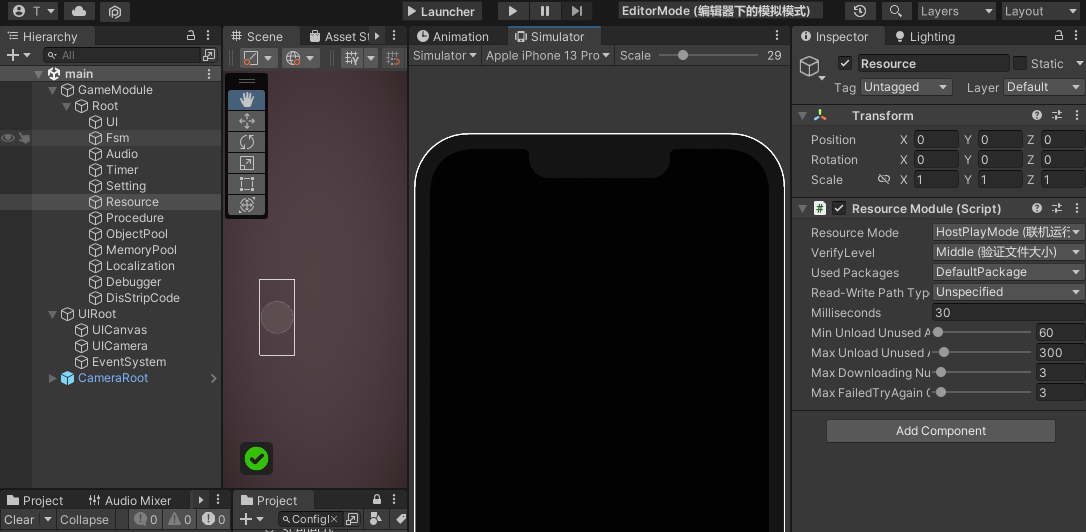1086x532 pixels.
Task: Open the Apple iPhone 13 Pro dropdown
Action: tap(548, 55)
